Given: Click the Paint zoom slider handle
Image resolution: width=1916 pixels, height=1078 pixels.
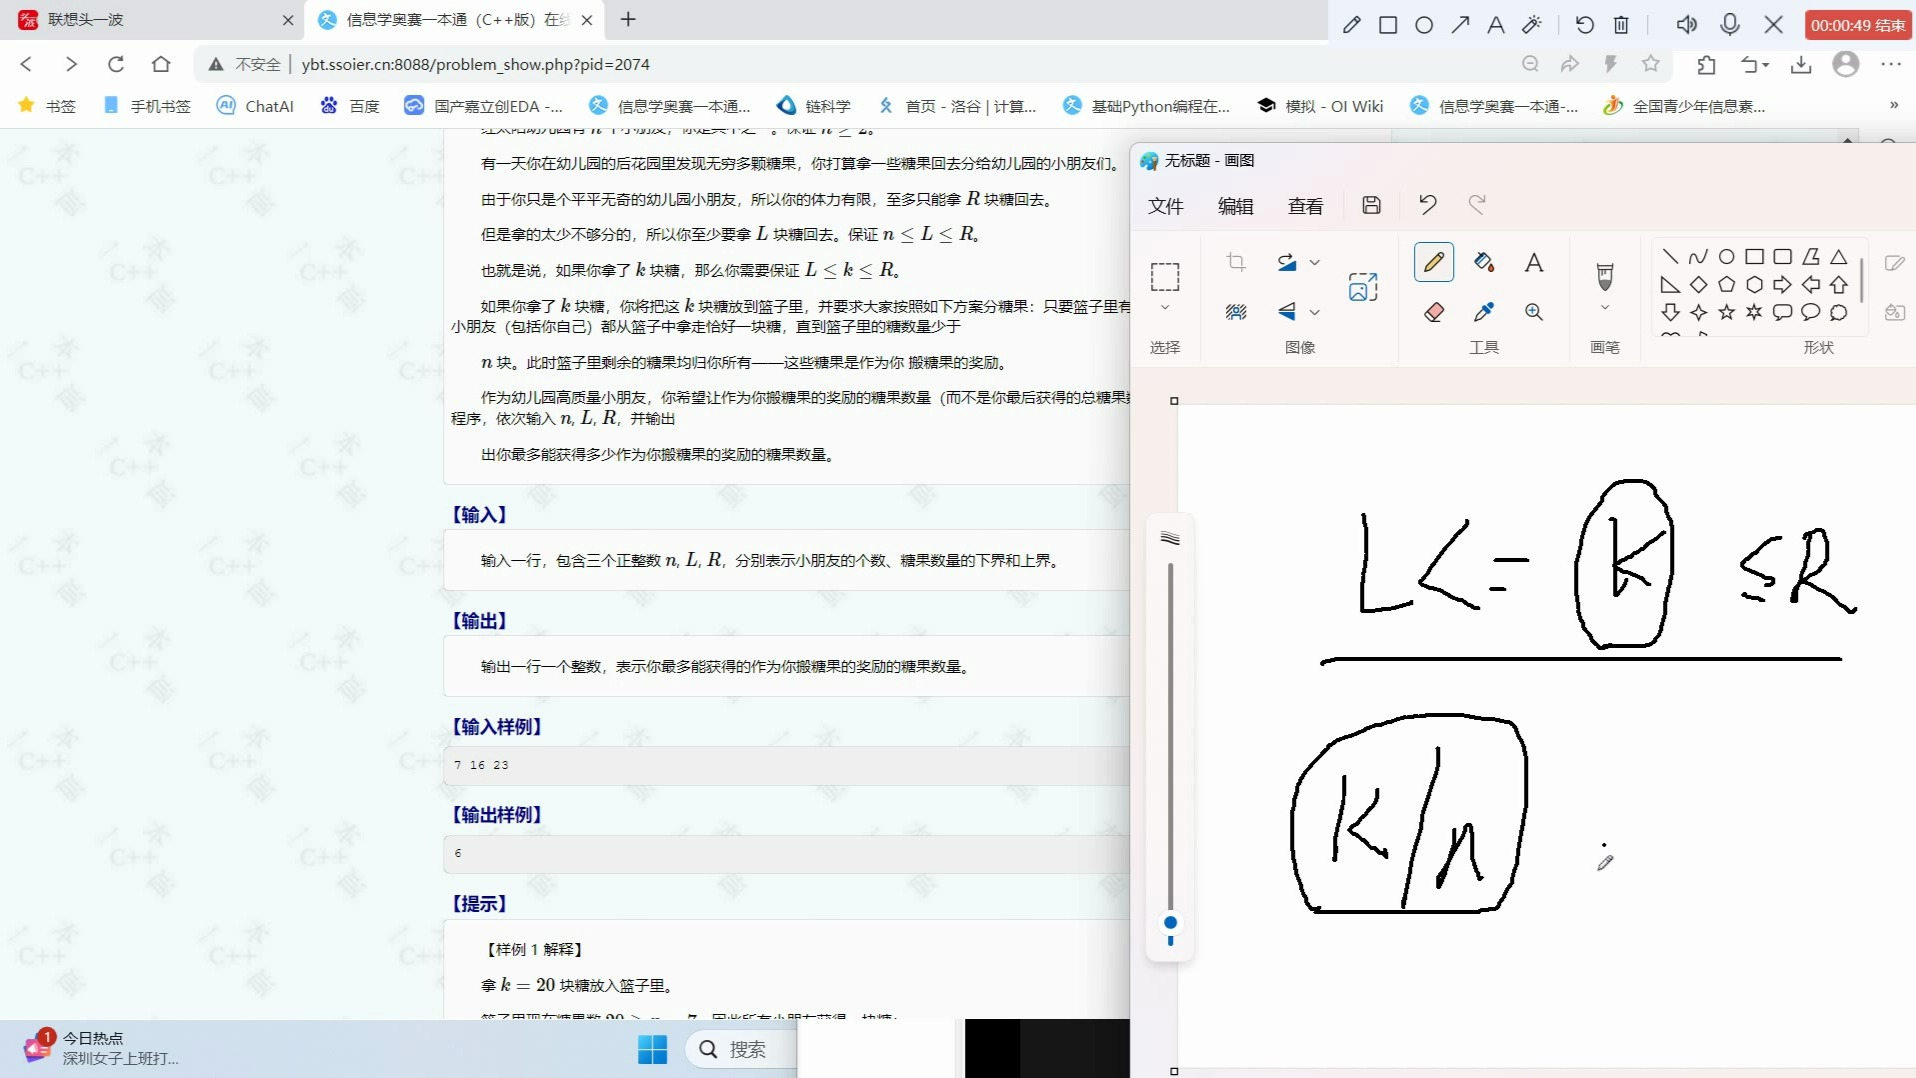Looking at the screenshot, I should click(1170, 923).
